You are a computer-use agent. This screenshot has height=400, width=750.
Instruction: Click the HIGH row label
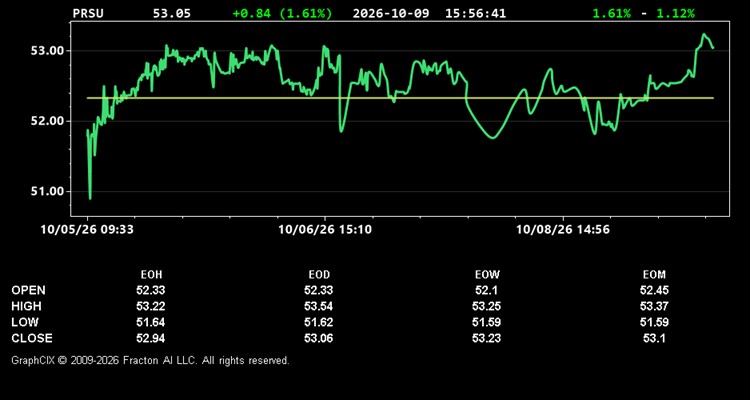tap(26, 306)
